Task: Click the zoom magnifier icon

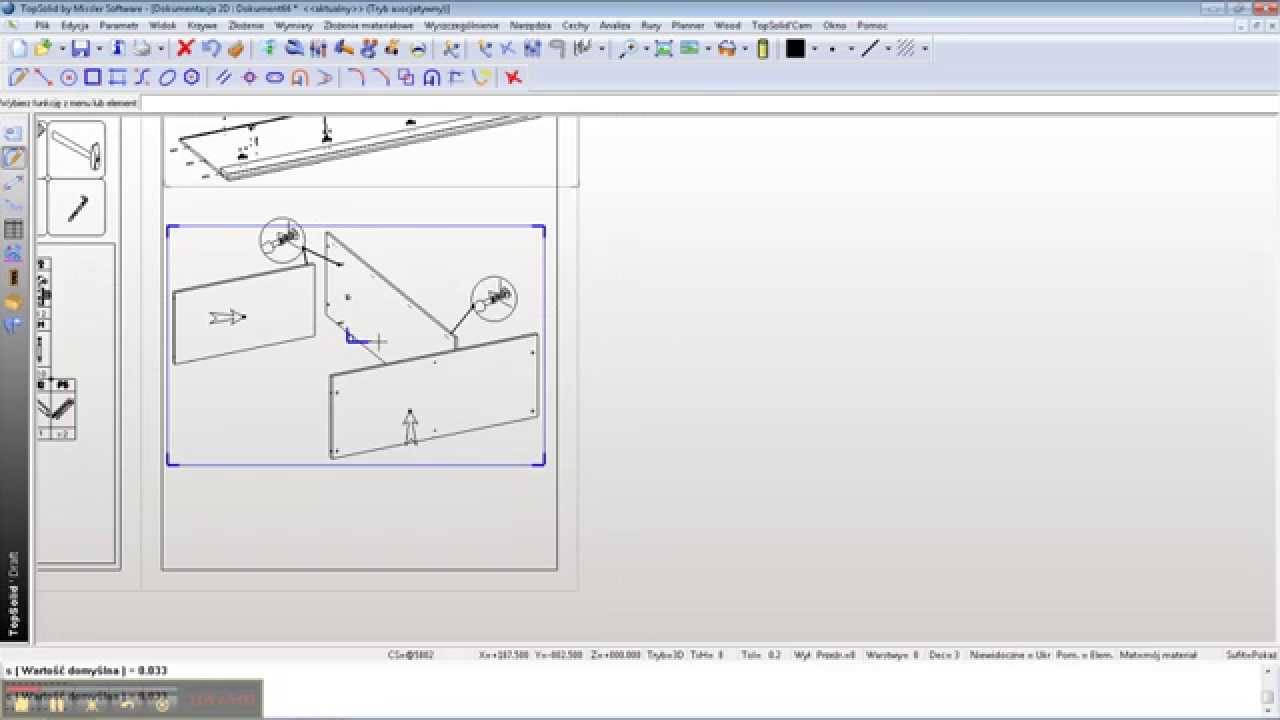Action: [x=628, y=48]
